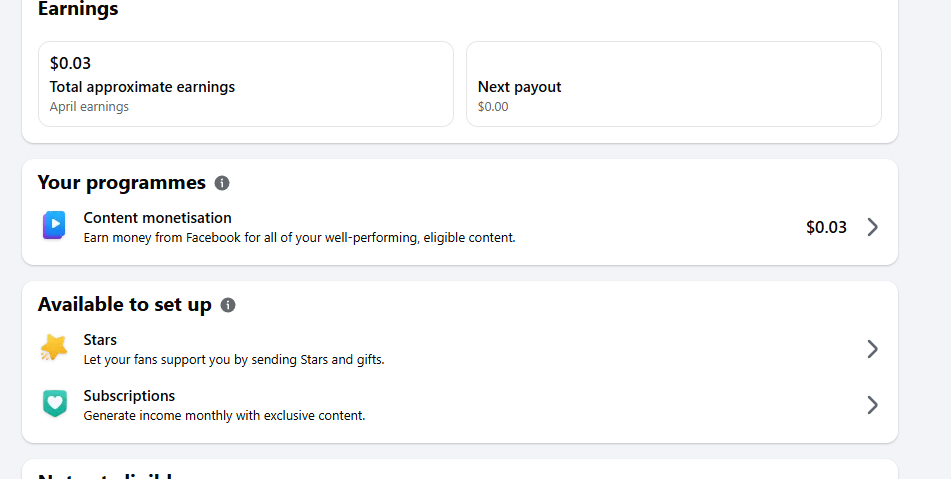951x479 pixels.
Task: Select the Next payout card
Action: click(673, 84)
